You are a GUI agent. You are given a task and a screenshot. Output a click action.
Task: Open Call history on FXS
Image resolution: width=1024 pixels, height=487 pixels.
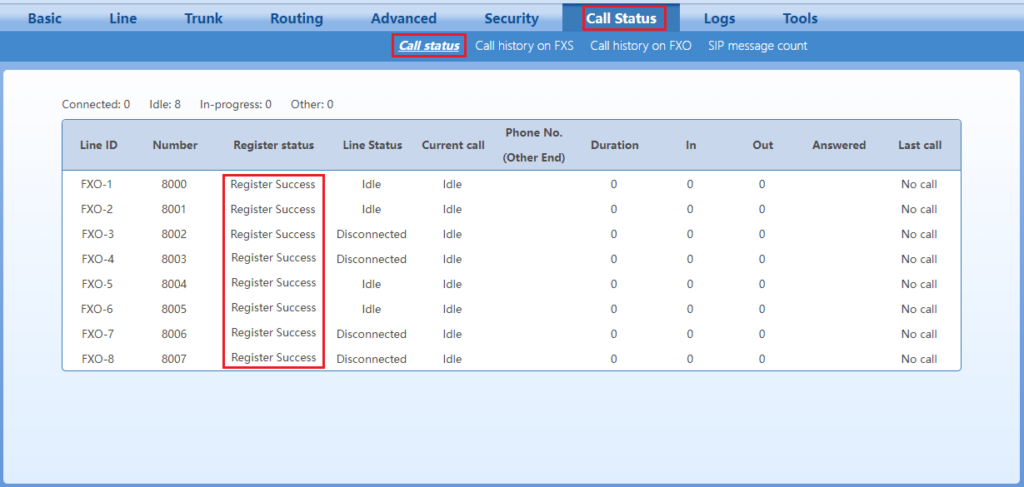tap(524, 46)
